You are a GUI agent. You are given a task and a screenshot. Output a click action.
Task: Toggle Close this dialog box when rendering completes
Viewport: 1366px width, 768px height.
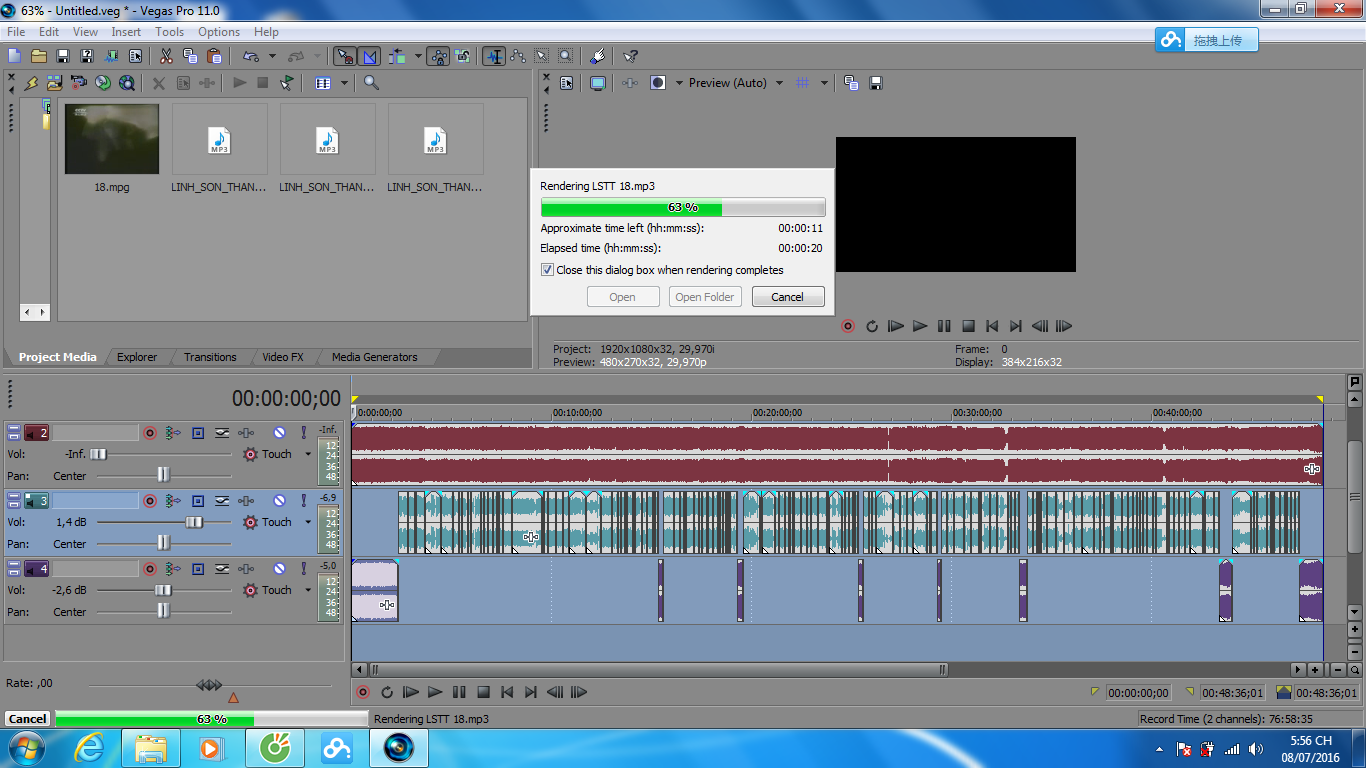[547, 270]
